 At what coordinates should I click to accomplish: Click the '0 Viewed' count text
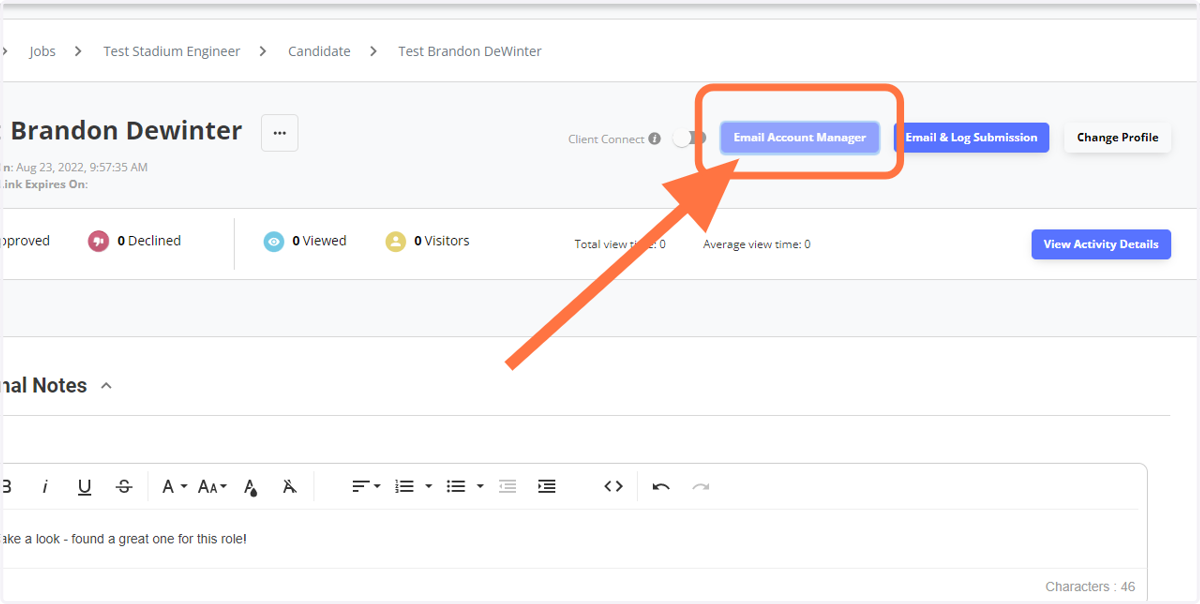pyautogui.click(x=319, y=241)
